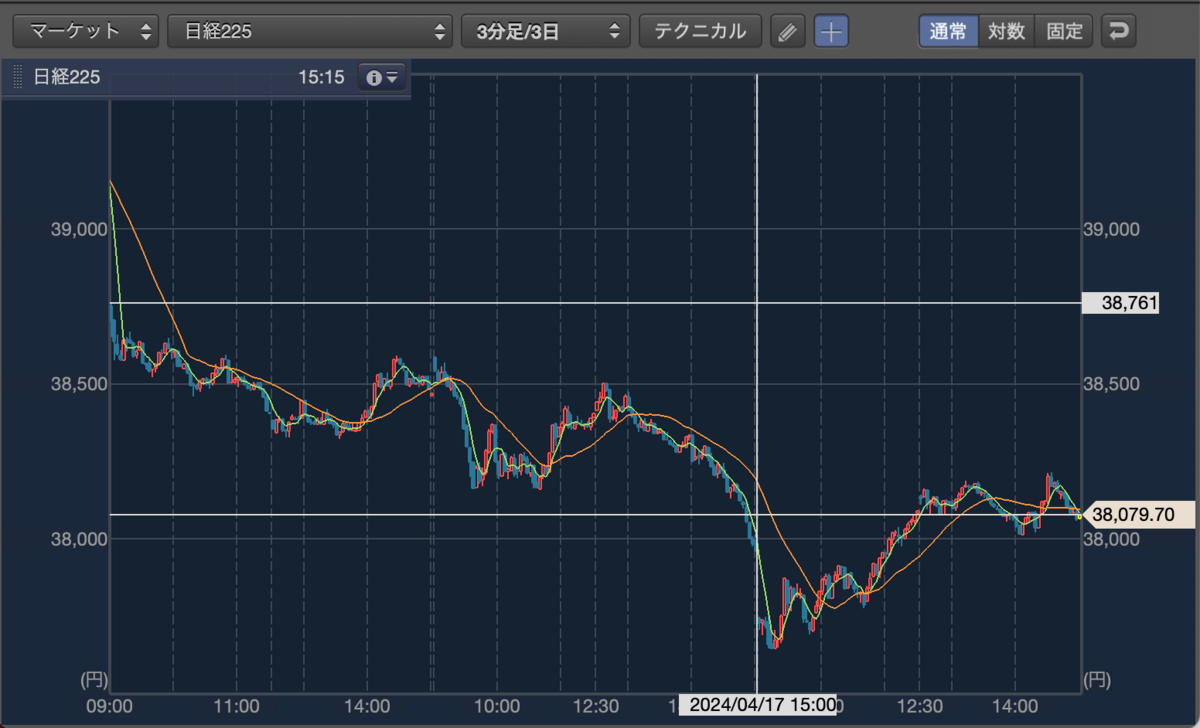Viewport: 1200px width, 728px height.
Task: Click the 10:00 time axis label
Action: [498, 706]
